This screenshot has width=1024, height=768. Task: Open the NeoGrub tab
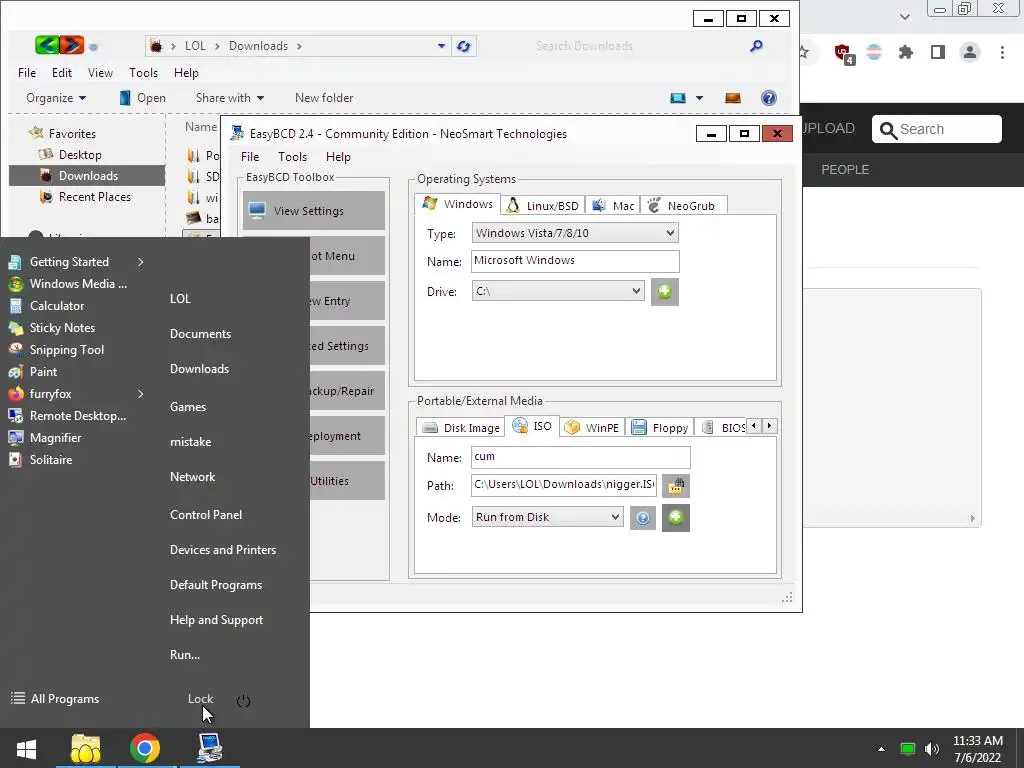(683, 206)
